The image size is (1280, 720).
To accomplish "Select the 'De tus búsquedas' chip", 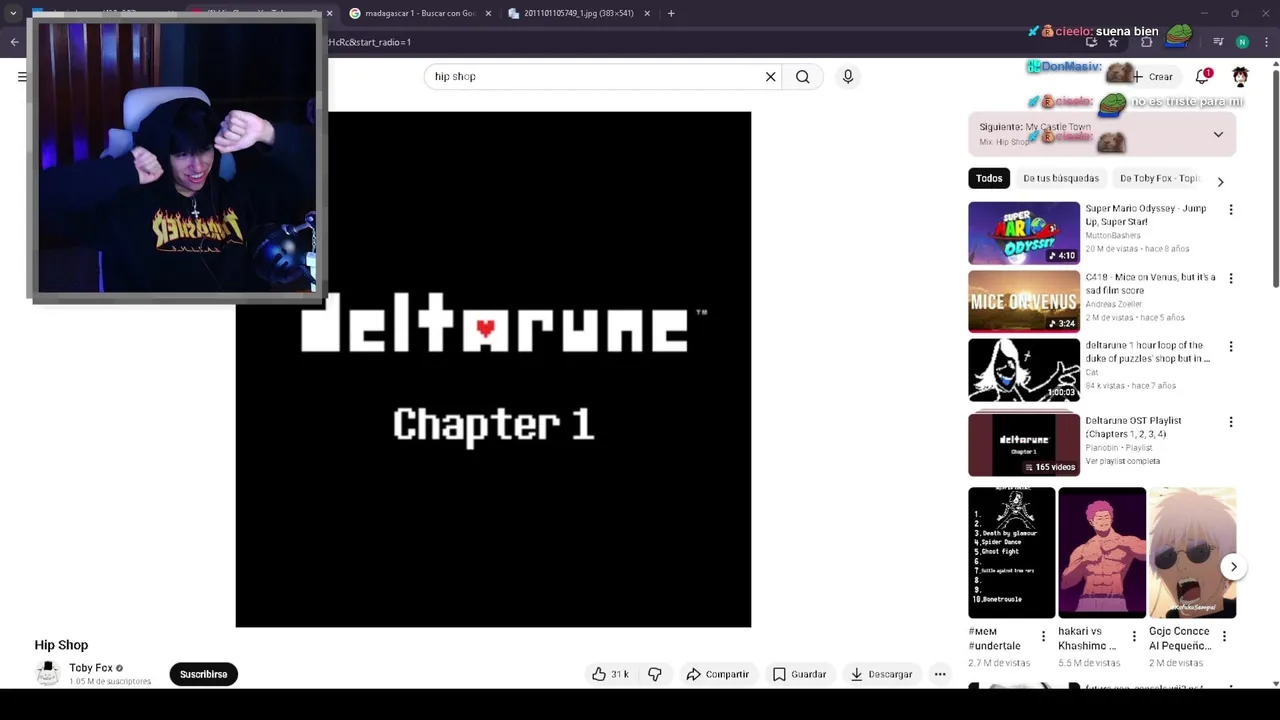I will tap(1061, 178).
